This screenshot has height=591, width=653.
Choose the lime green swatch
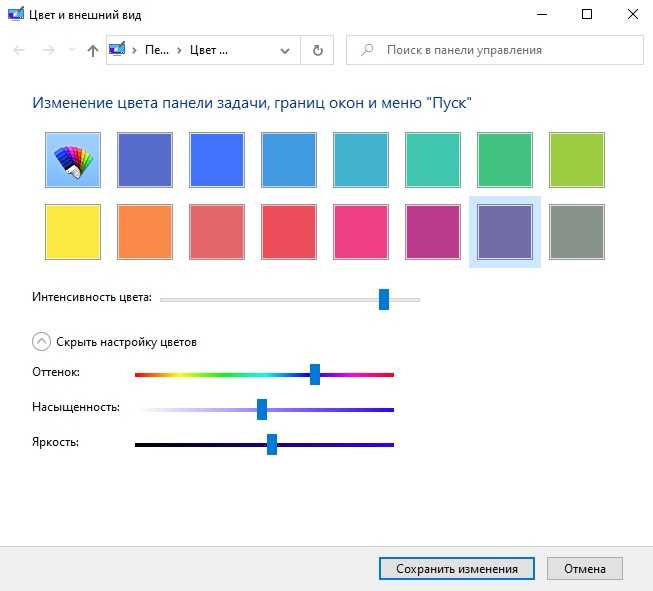point(577,160)
